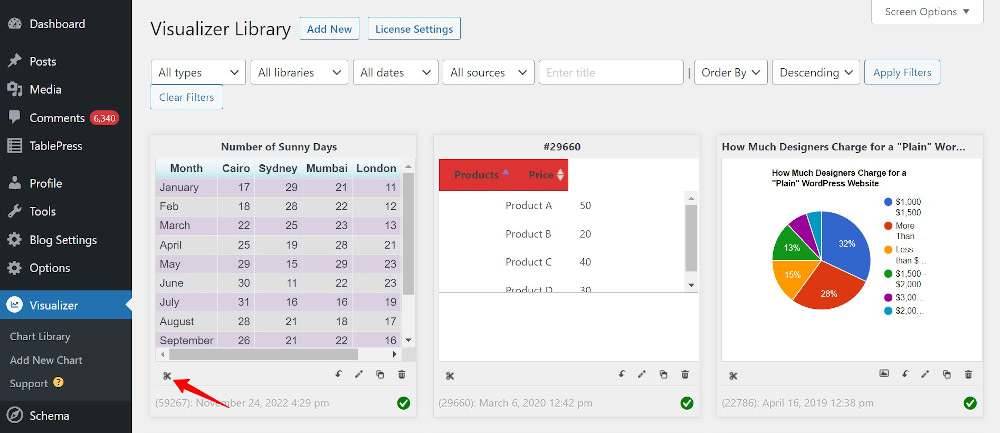The width and height of the screenshot is (1000, 433).
Task: Click the Apply Filters button
Action: tap(902, 72)
